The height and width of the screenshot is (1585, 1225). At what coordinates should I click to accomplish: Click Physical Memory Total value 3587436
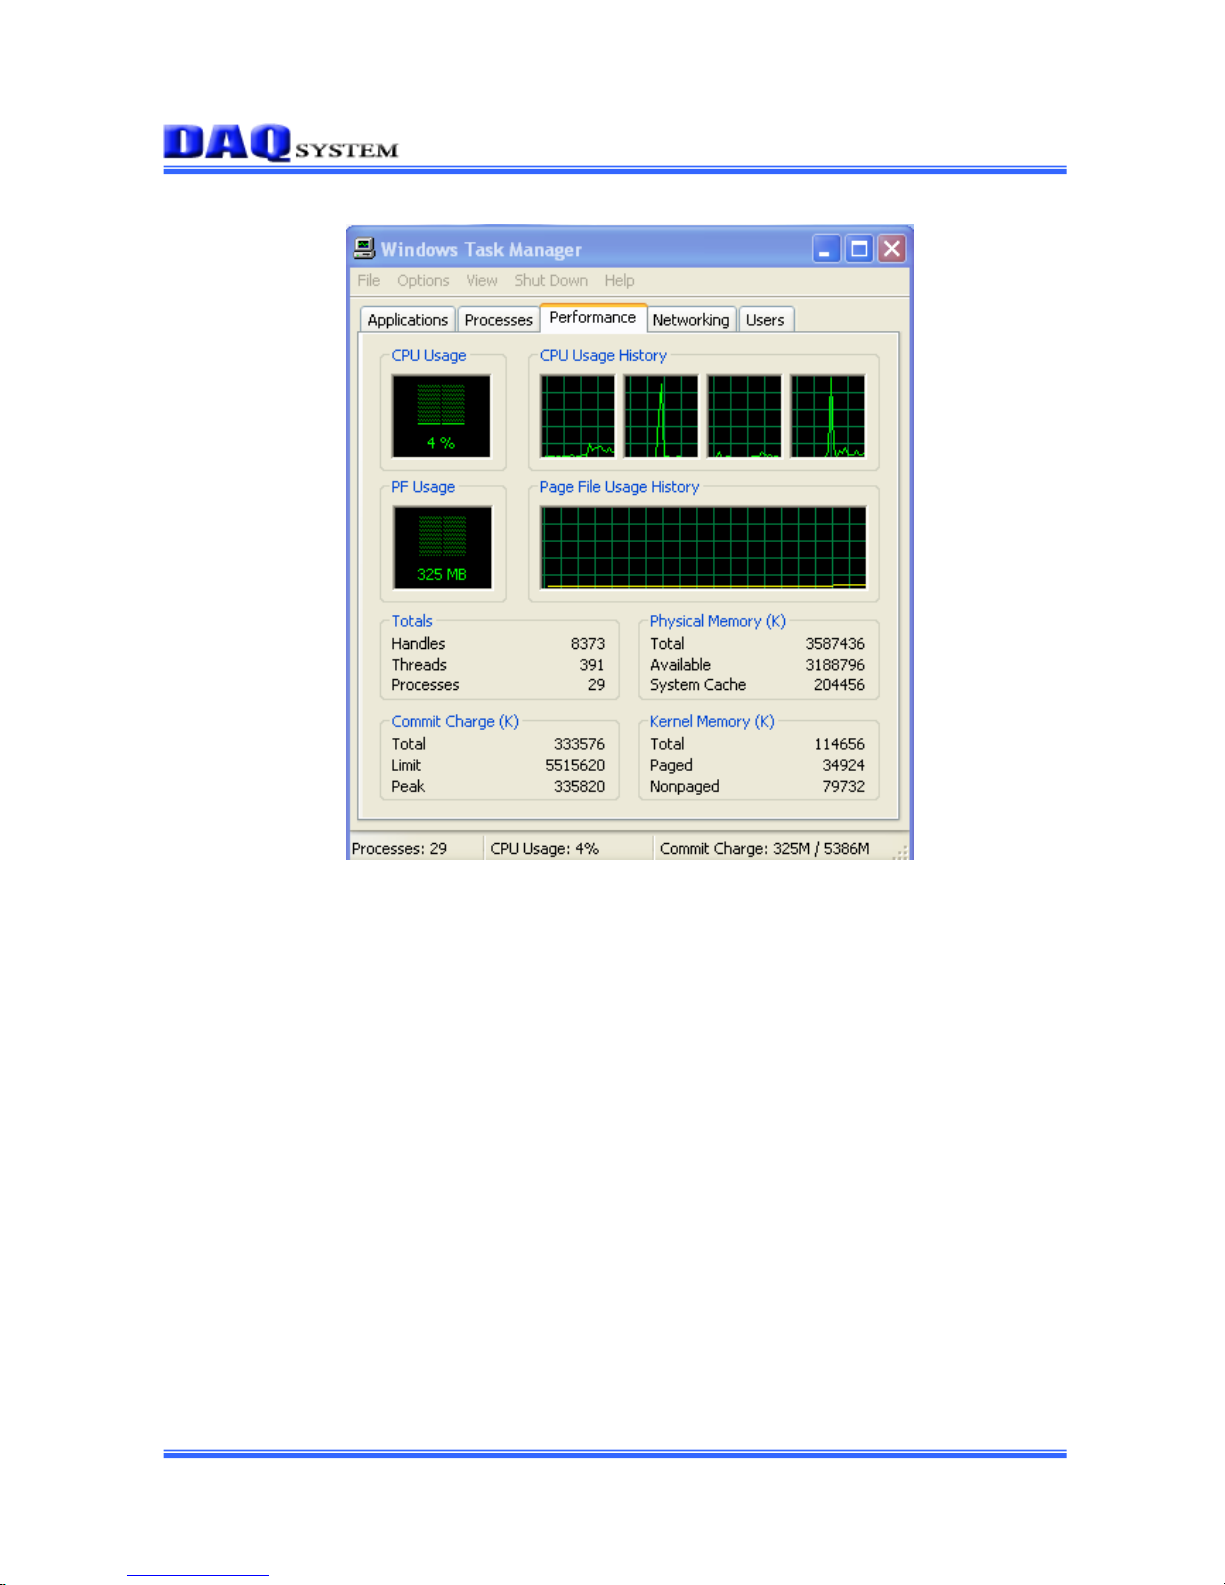(835, 644)
